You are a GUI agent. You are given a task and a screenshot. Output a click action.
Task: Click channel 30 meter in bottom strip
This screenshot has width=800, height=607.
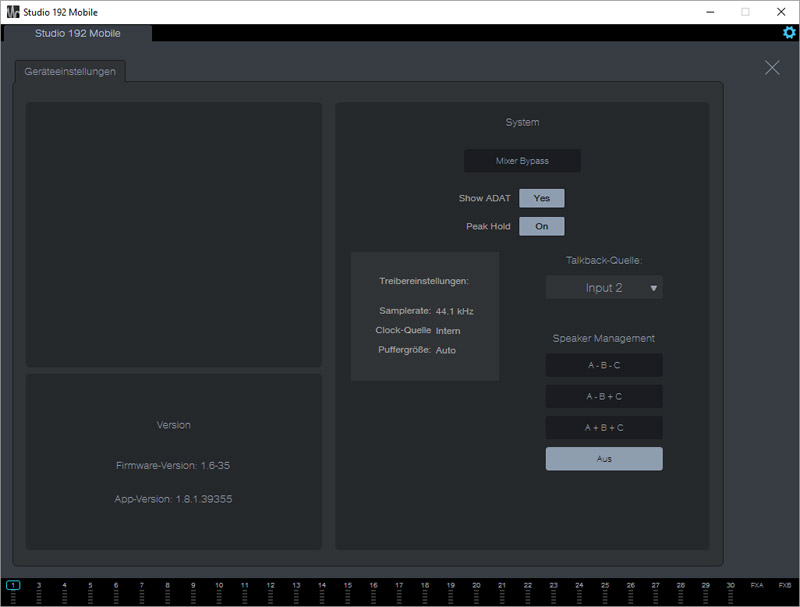(x=731, y=590)
